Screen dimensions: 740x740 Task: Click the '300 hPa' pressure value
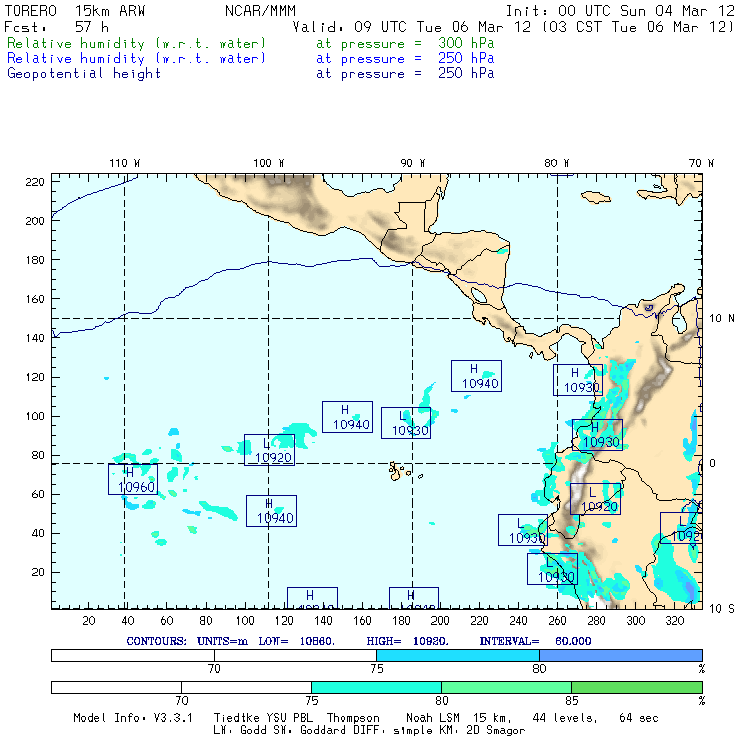[466, 43]
